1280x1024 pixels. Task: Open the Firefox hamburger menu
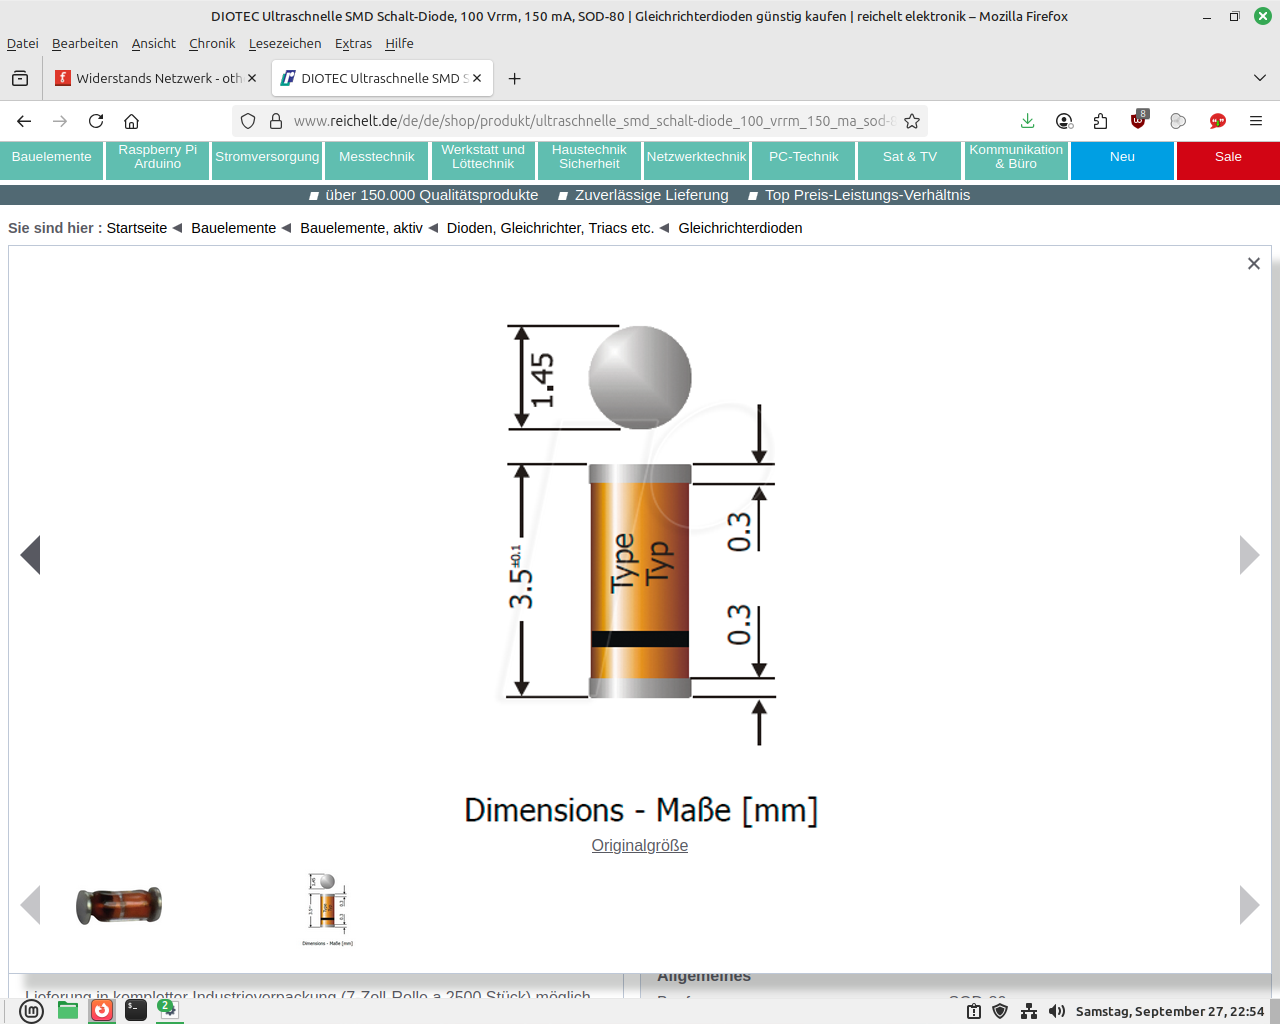[x=1255, y=121]
